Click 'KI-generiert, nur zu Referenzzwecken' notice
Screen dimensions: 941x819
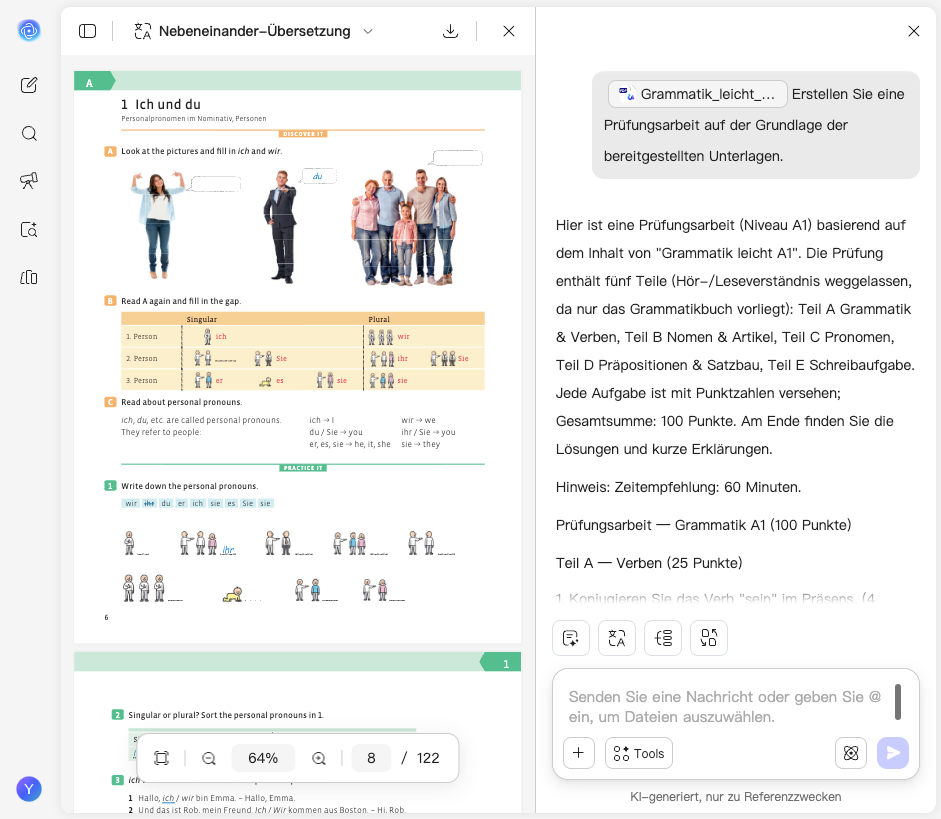coord(735,797)
